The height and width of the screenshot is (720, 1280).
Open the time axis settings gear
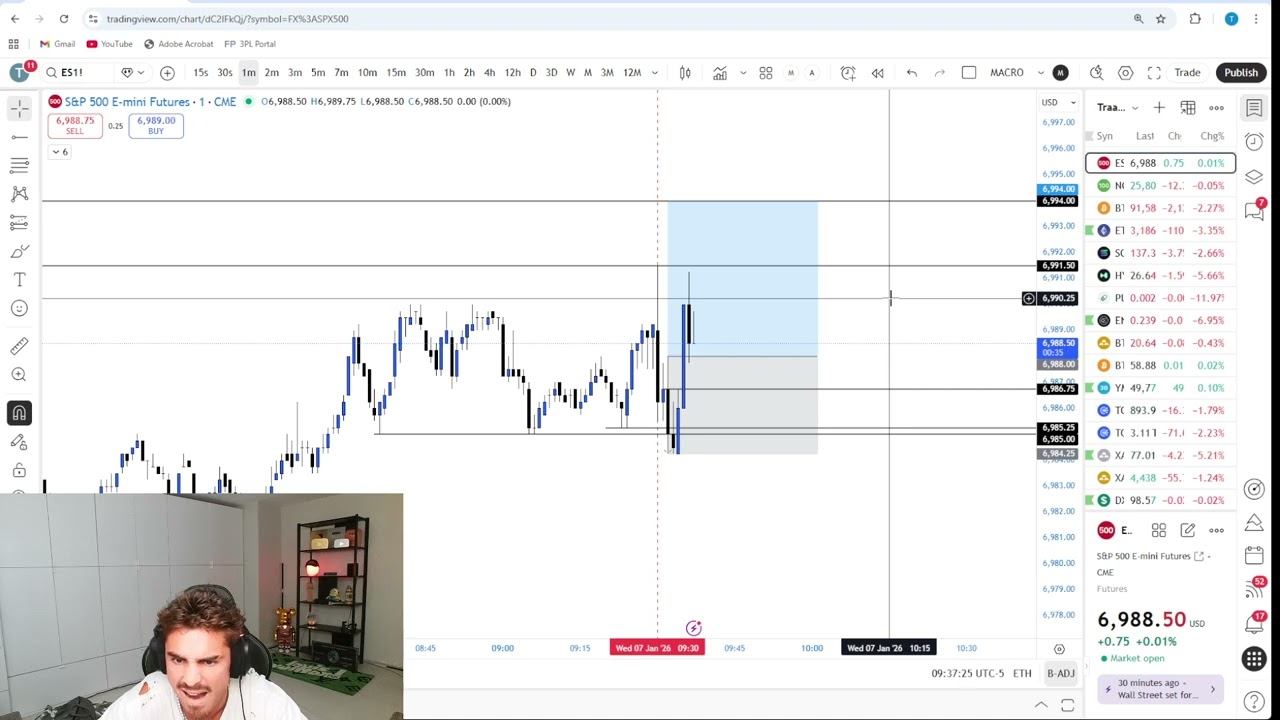(x=1059, y=649)
